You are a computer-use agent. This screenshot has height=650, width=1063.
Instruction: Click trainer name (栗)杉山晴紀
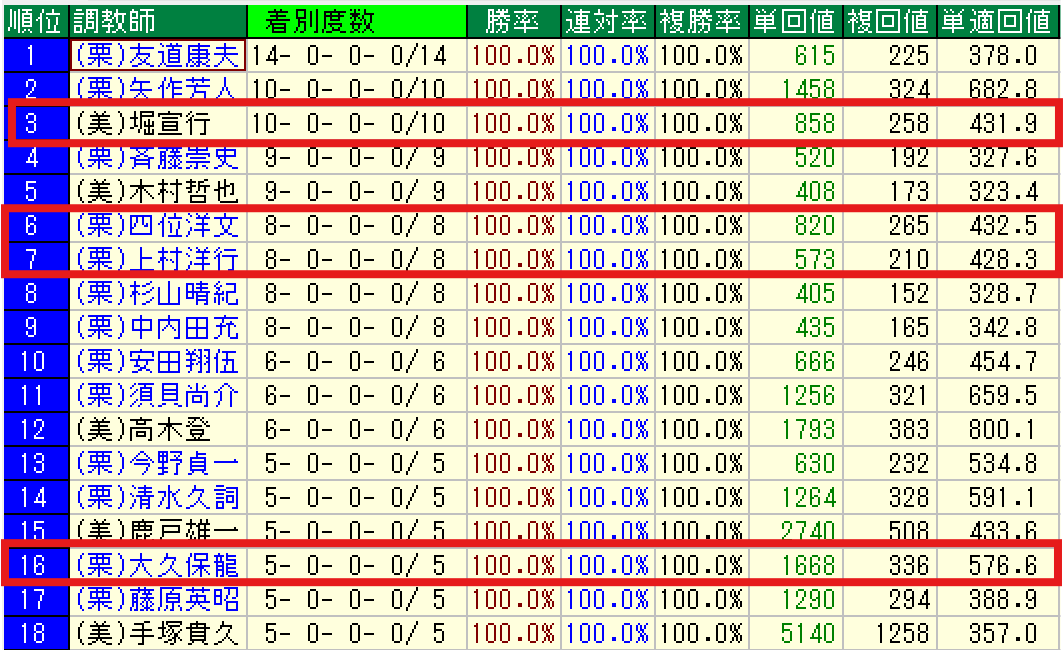click(x=157, y=294)
